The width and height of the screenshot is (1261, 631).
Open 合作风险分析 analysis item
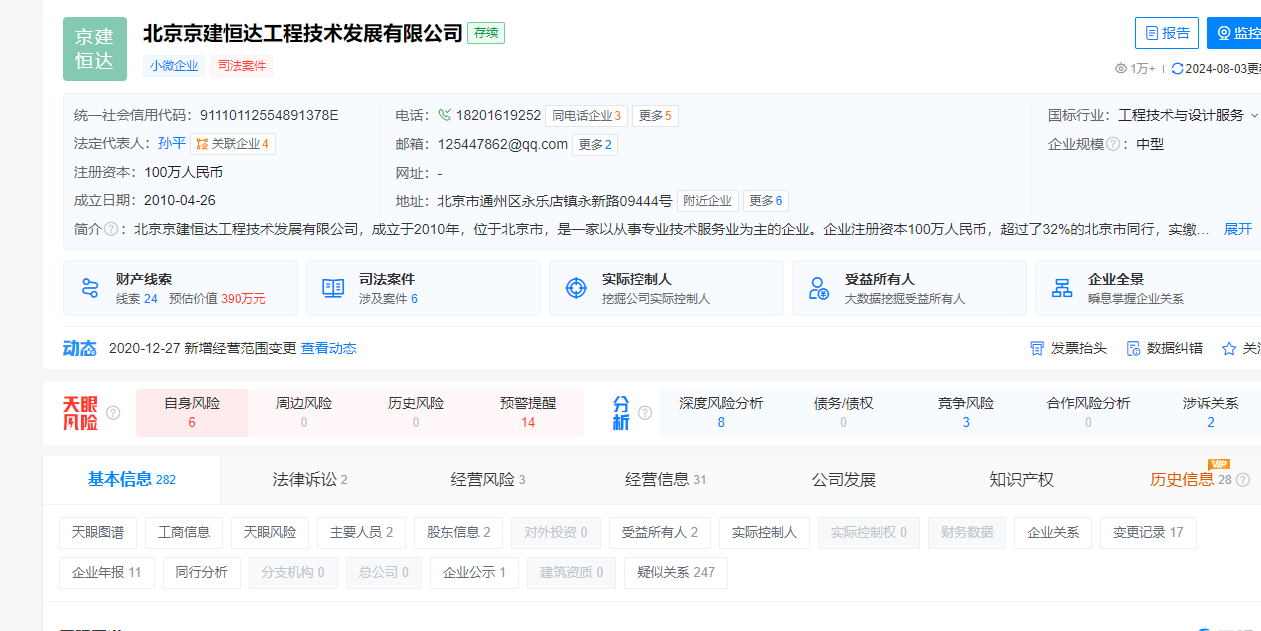pyautogui.click(x=1088, y=412)
